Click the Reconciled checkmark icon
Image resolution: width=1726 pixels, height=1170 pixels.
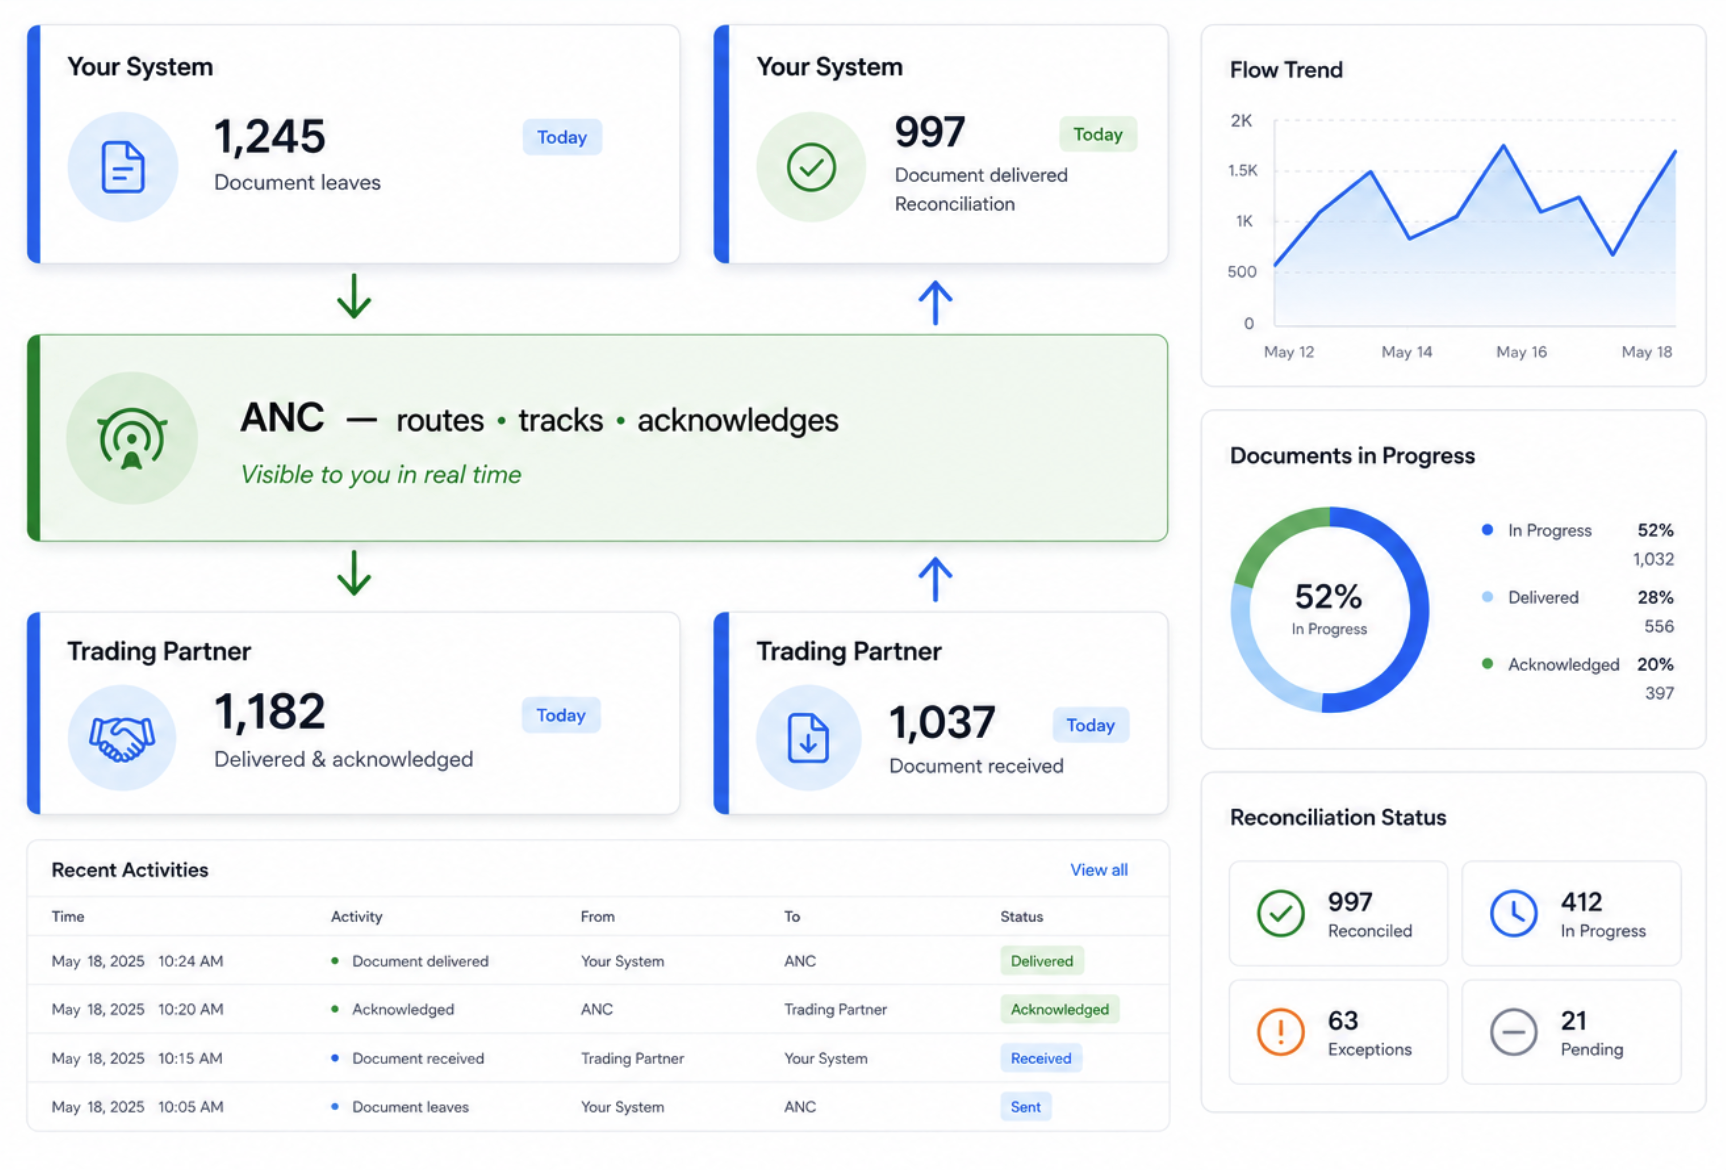pyautogui.click(x=1280, y=913)
